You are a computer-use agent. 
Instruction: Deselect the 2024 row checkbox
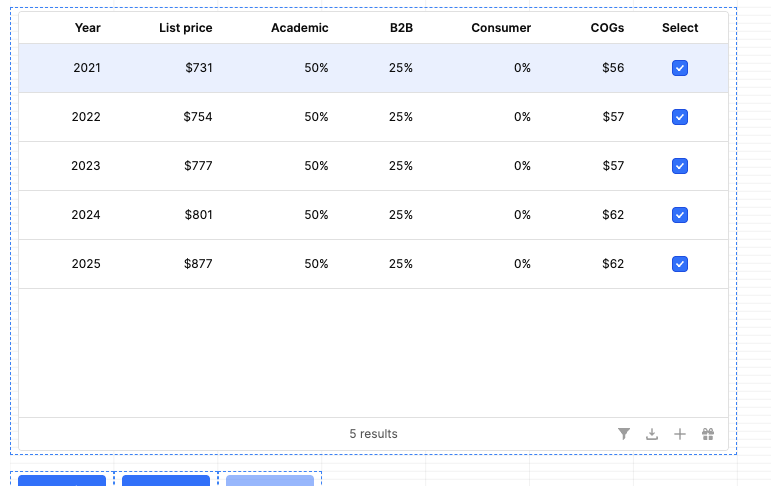[x=680, y=215]
